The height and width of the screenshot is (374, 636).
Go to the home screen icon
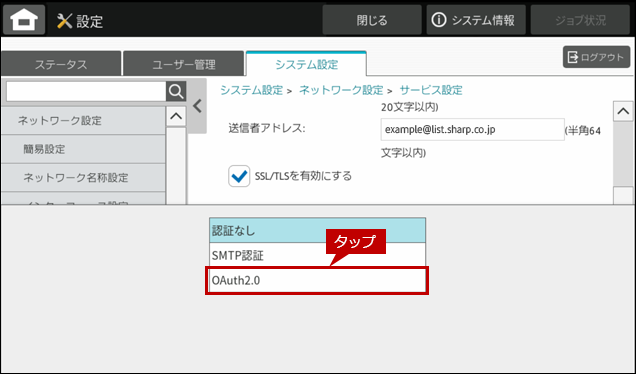tap(24, 19)
